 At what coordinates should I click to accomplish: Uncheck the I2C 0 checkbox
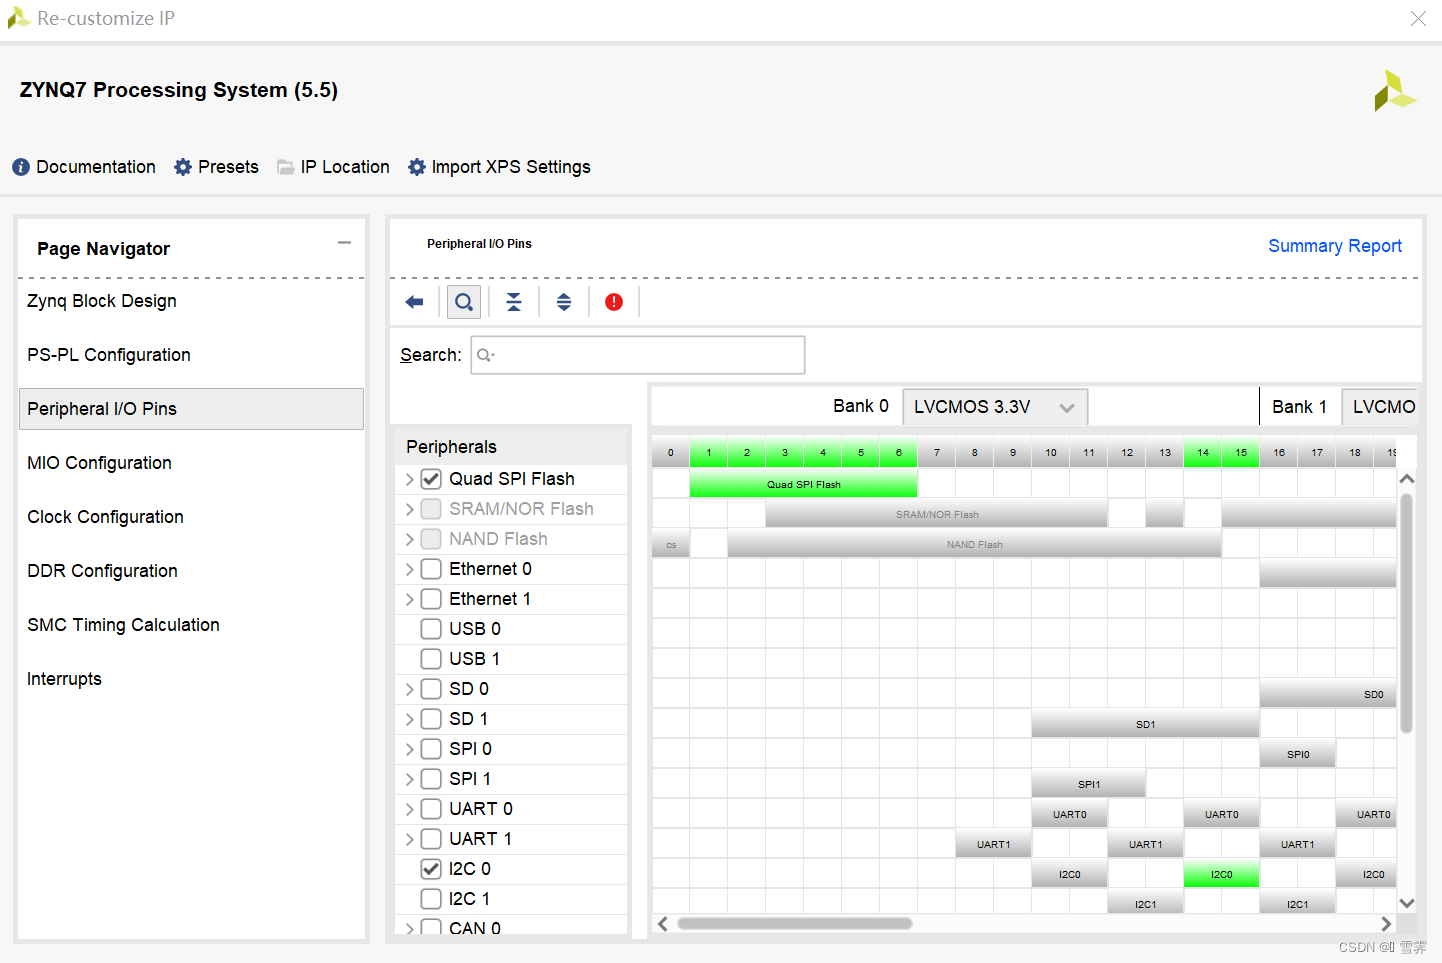431,869
